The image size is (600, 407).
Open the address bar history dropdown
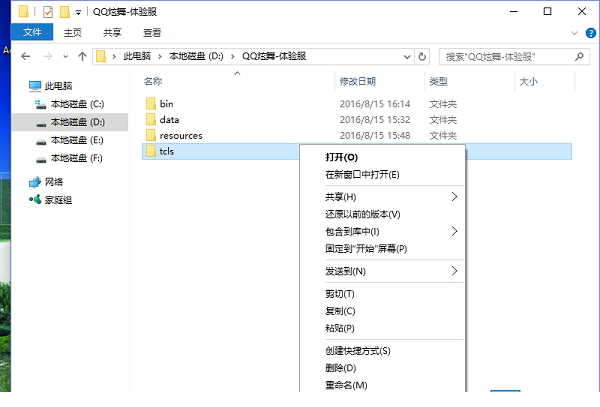click(407, 57)
